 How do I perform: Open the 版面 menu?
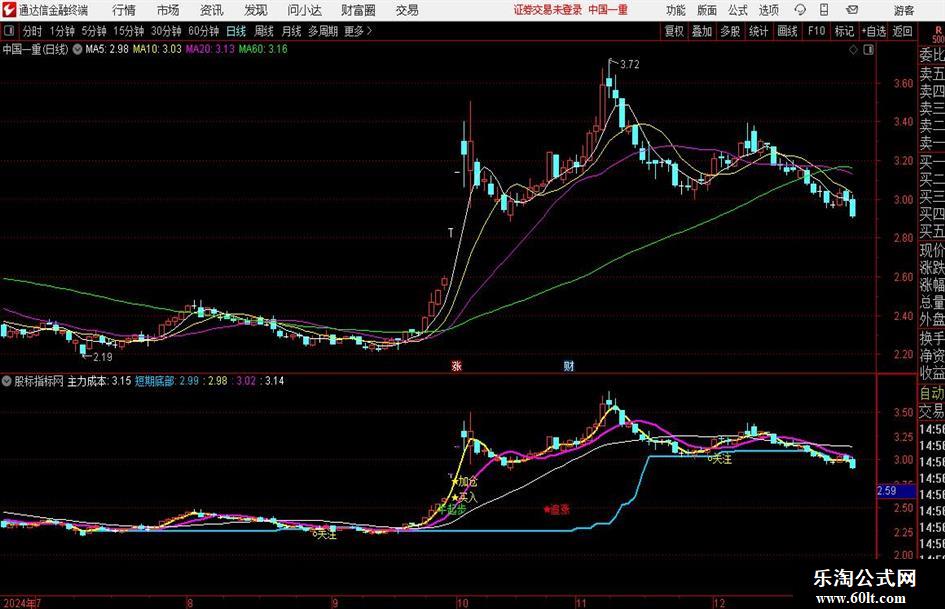(707, 10)
